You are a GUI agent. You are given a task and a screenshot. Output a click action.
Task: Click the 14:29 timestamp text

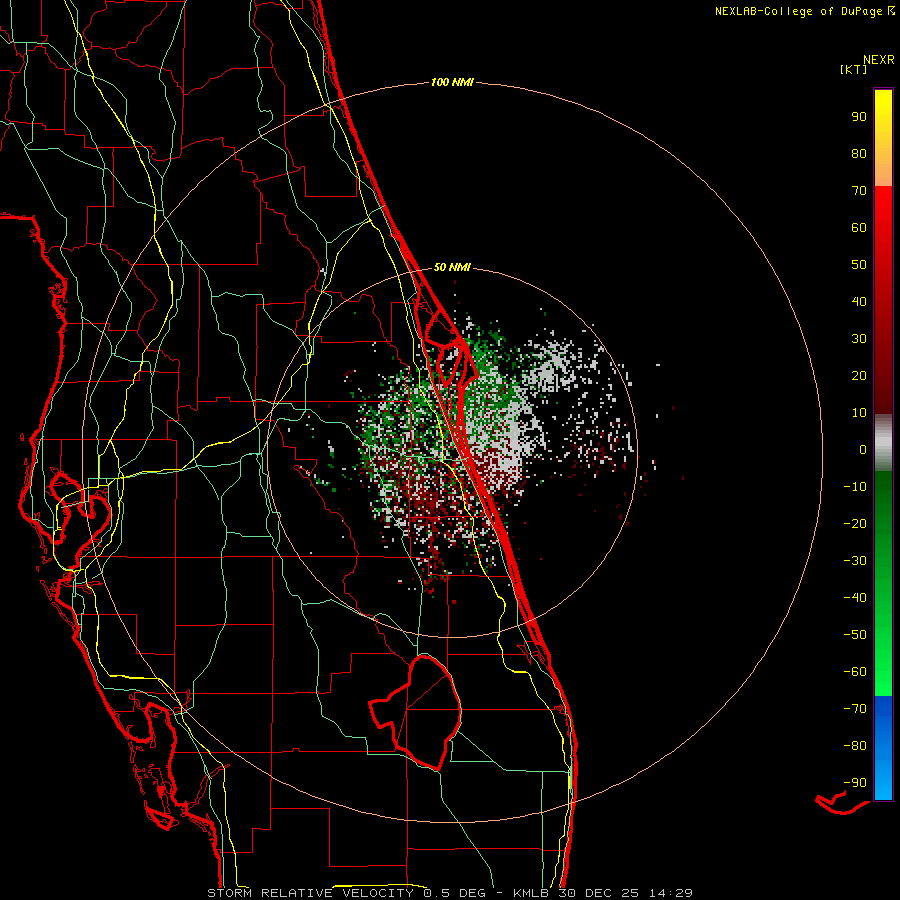click(x=670, y=893)
